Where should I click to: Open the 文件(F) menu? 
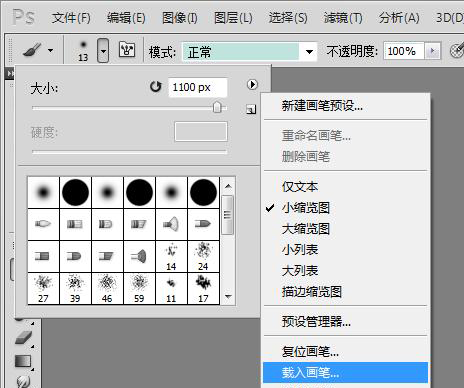71,18
